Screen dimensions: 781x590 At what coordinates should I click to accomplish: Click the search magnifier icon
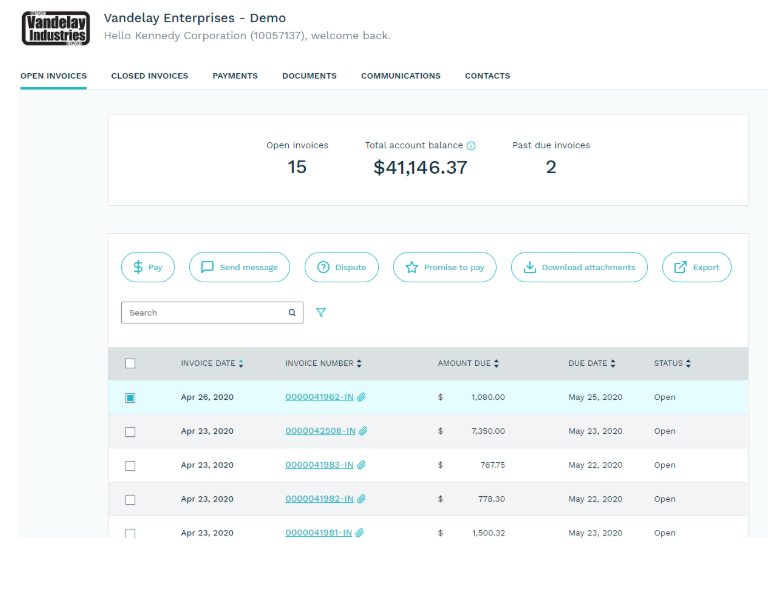click(292, 313)
